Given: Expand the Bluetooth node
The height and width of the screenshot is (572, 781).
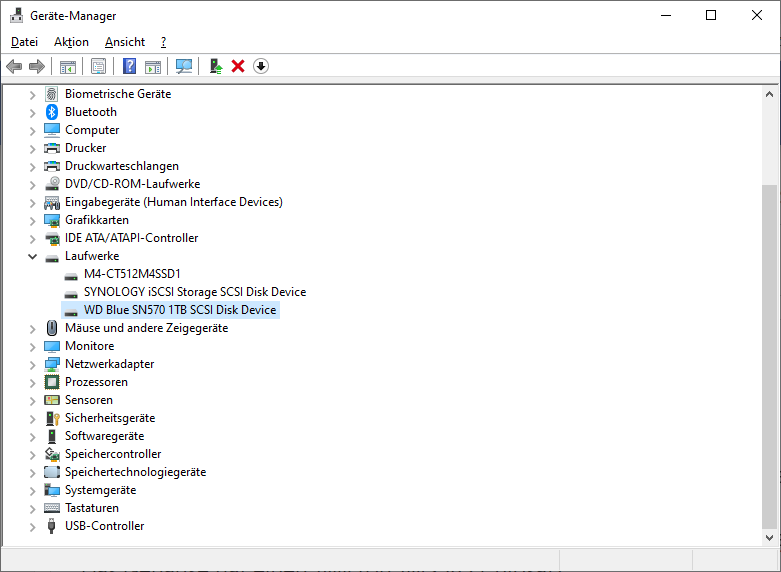Looking at the screenshot, I should click(32, 113).
